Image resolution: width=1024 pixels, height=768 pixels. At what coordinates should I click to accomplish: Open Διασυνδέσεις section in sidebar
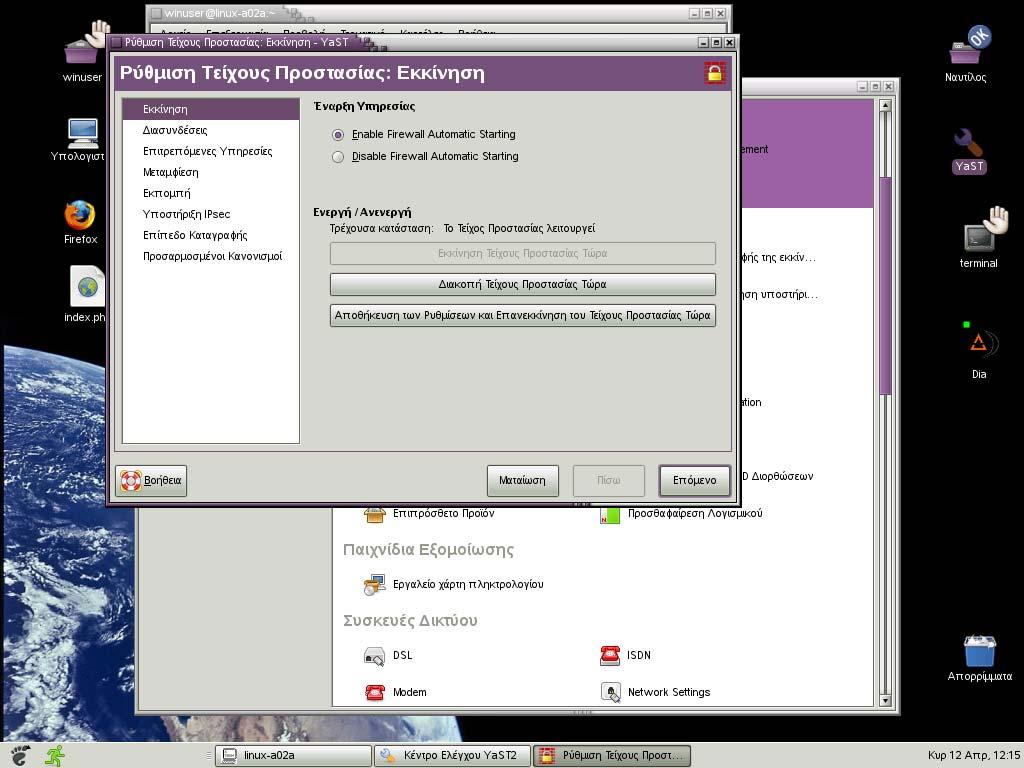click(x=210, y=130)
